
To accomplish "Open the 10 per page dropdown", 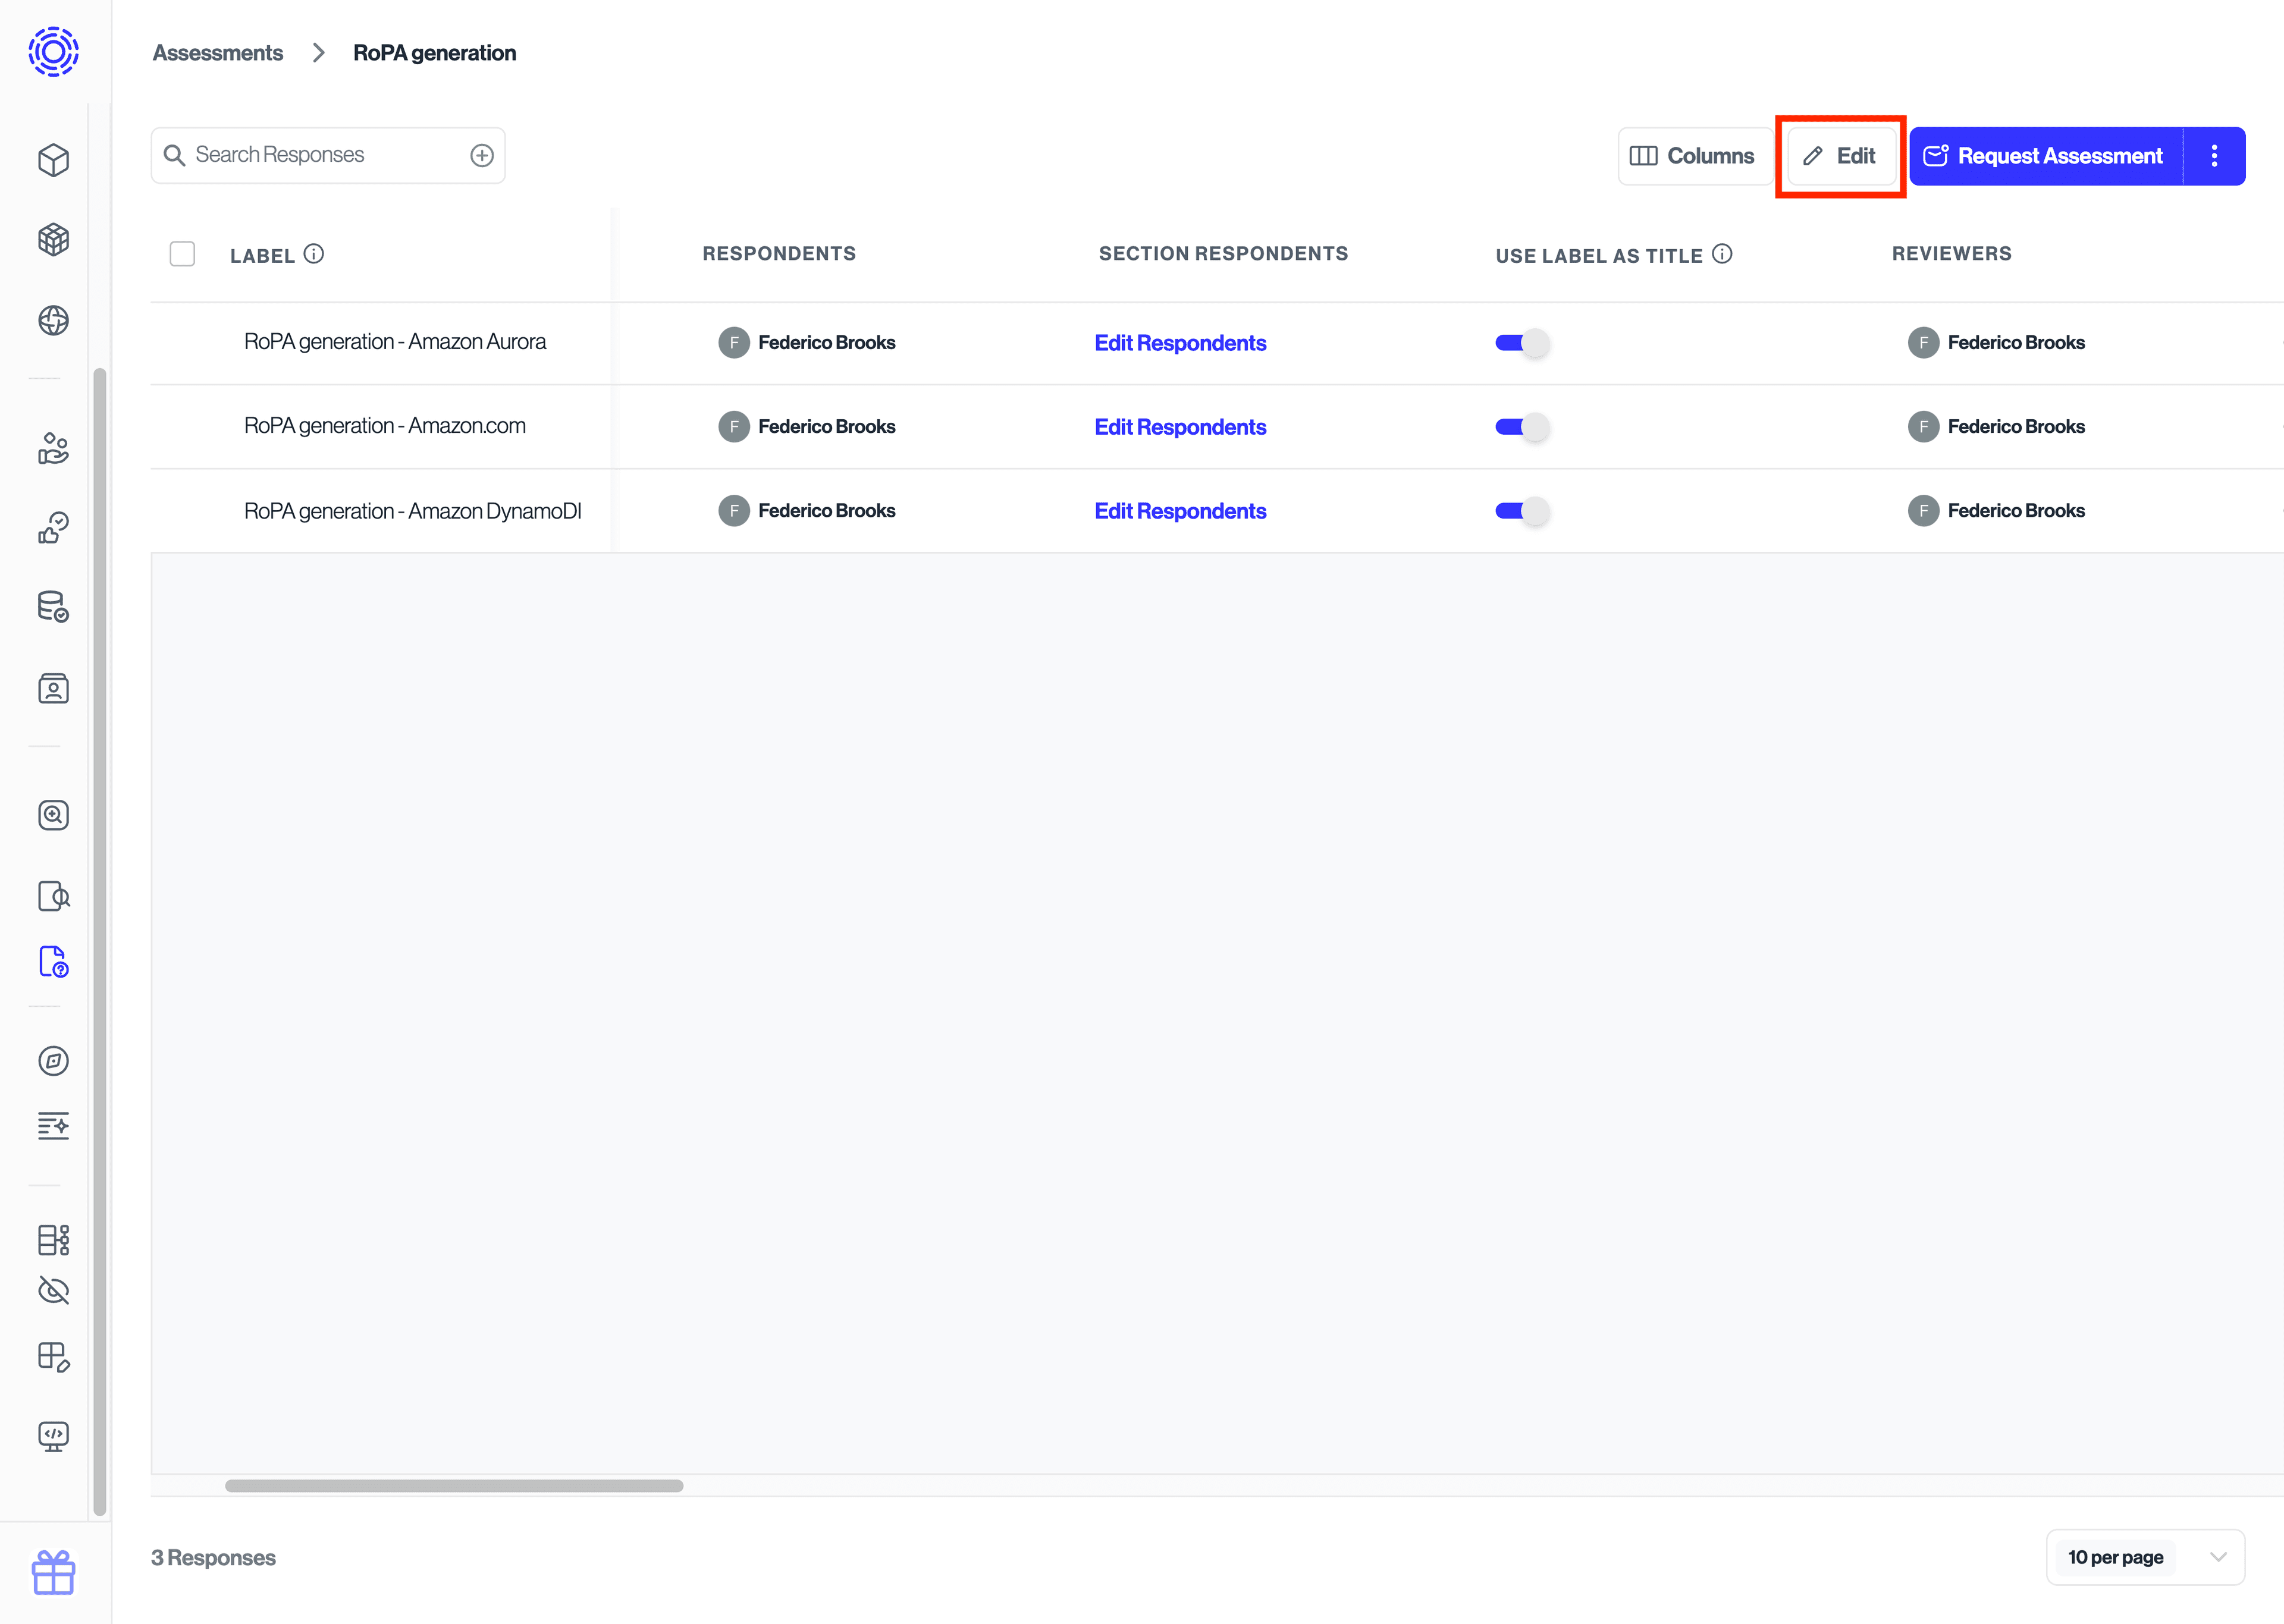I will [x=2145, y=1557].
